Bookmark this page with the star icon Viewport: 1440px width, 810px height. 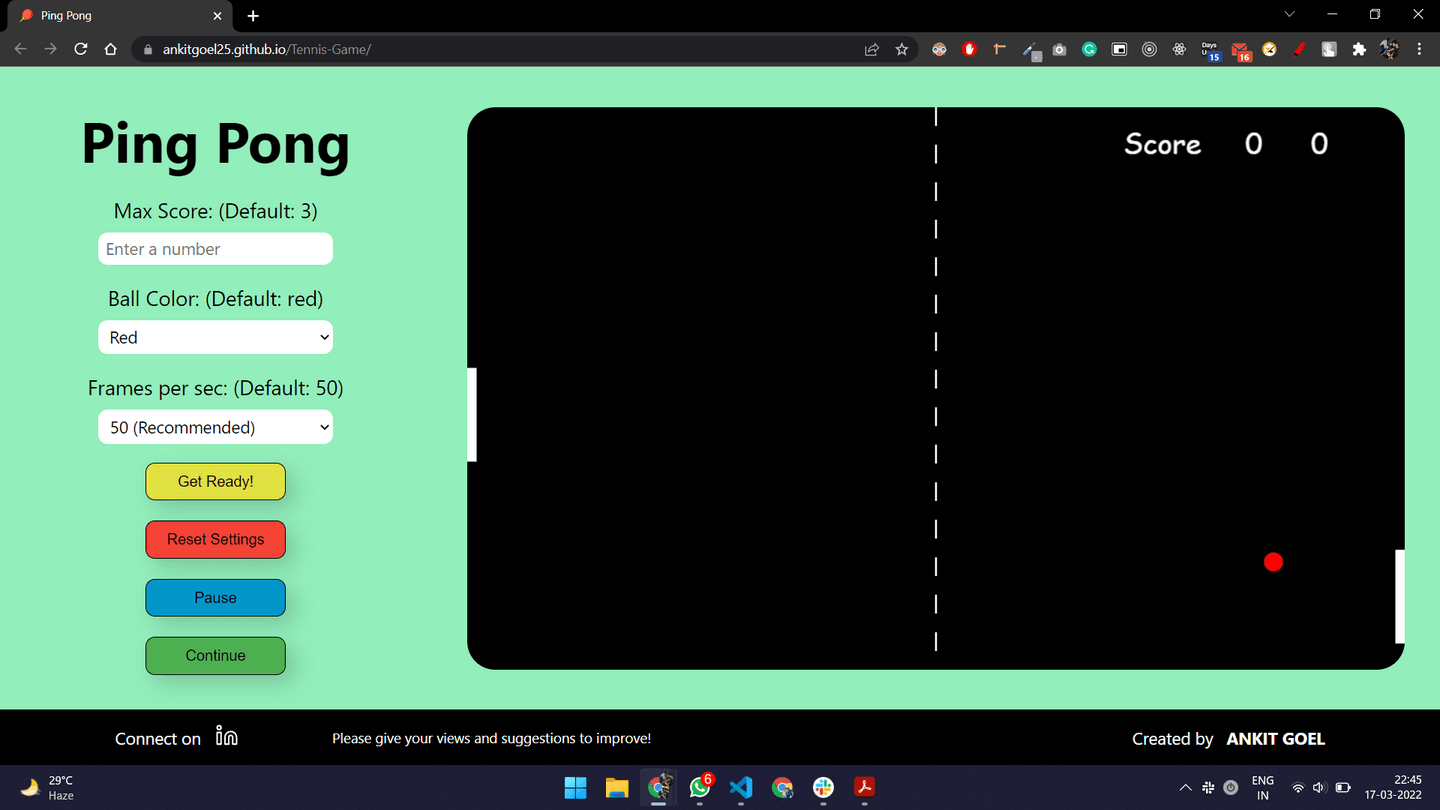(902, 49)
